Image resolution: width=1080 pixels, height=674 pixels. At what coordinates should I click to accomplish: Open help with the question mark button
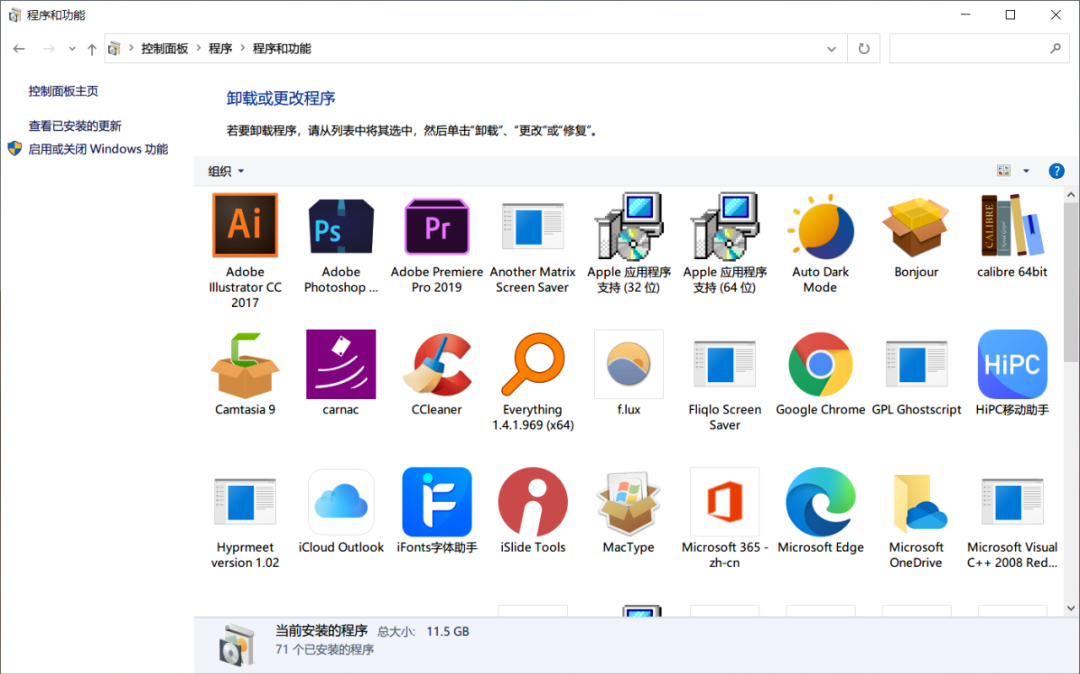[1056, 171]
